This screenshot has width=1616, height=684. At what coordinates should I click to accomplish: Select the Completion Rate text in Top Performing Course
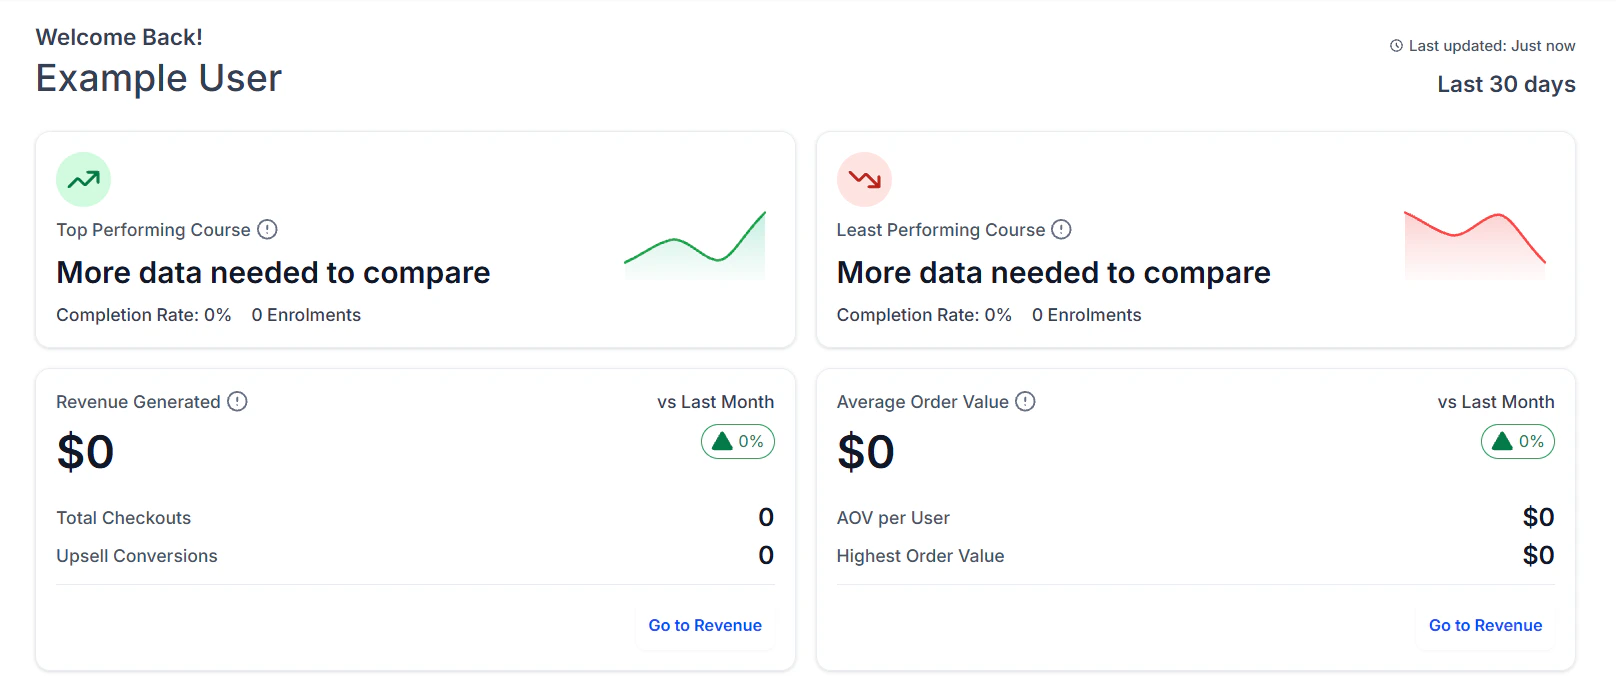click(143, 314)
